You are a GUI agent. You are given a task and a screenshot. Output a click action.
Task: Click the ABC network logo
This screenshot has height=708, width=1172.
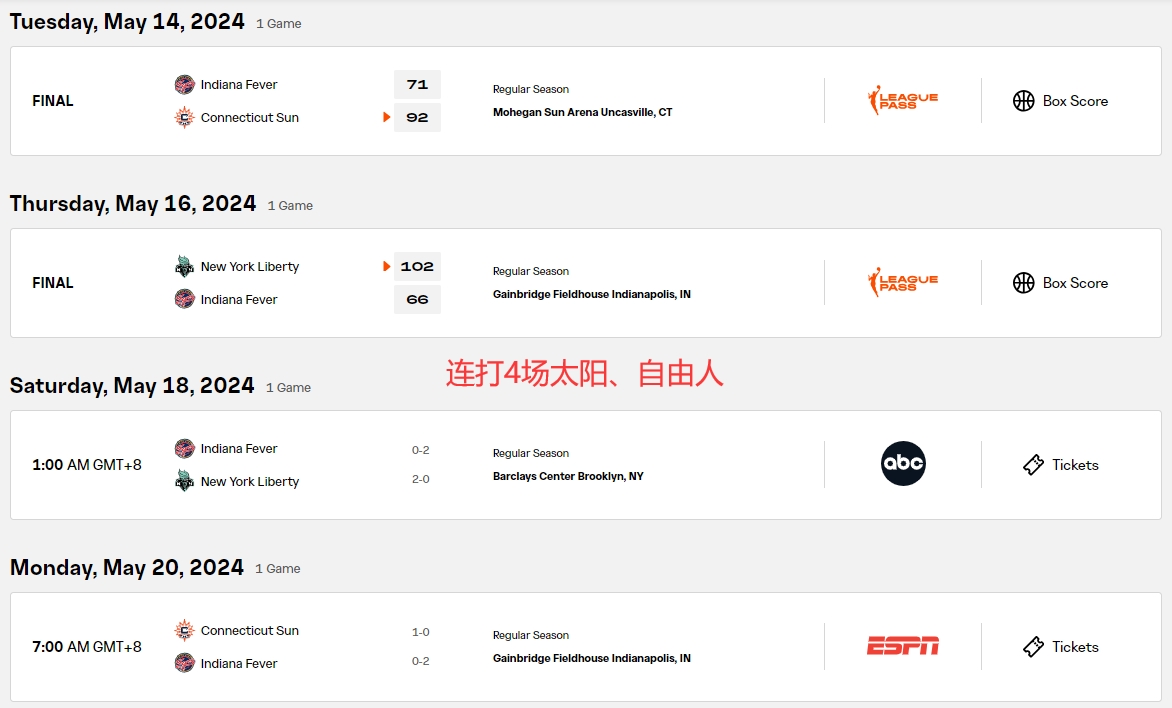903,464
